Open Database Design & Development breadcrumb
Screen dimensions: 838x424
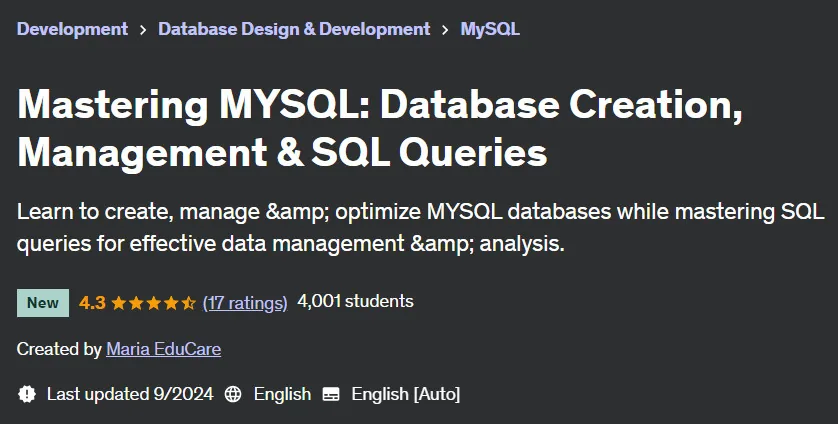click(x=294, y=29)
